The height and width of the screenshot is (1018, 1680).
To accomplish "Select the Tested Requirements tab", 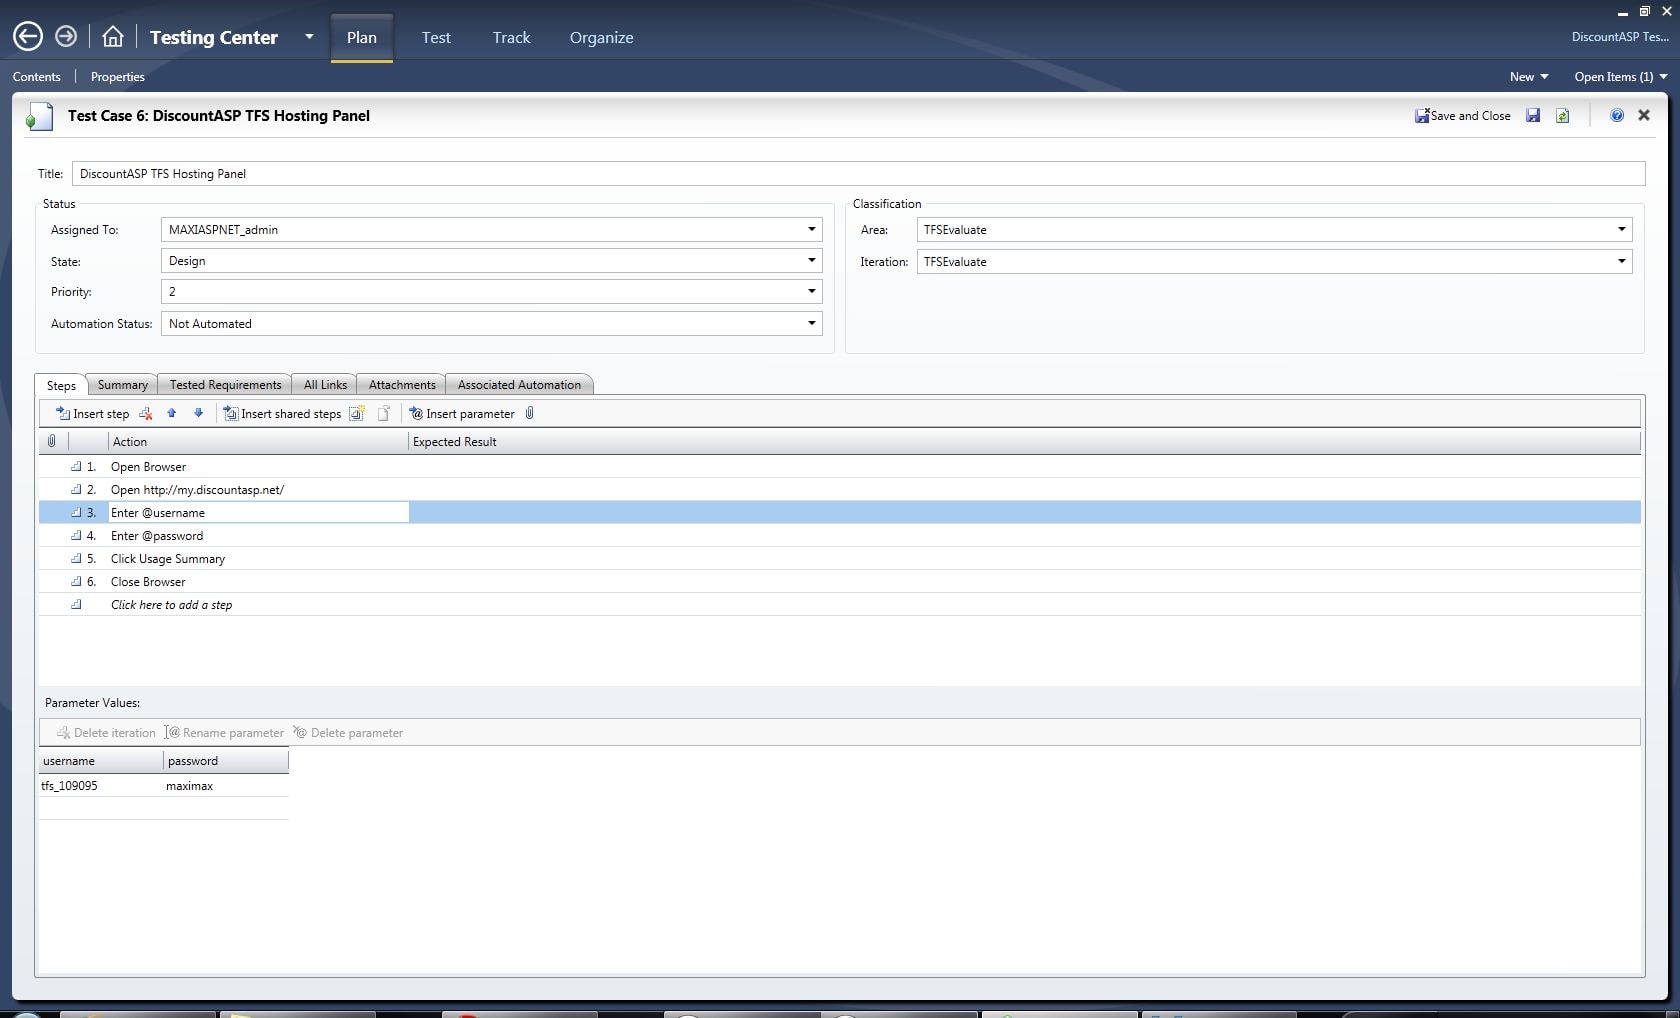I will (x=225, y=385).
